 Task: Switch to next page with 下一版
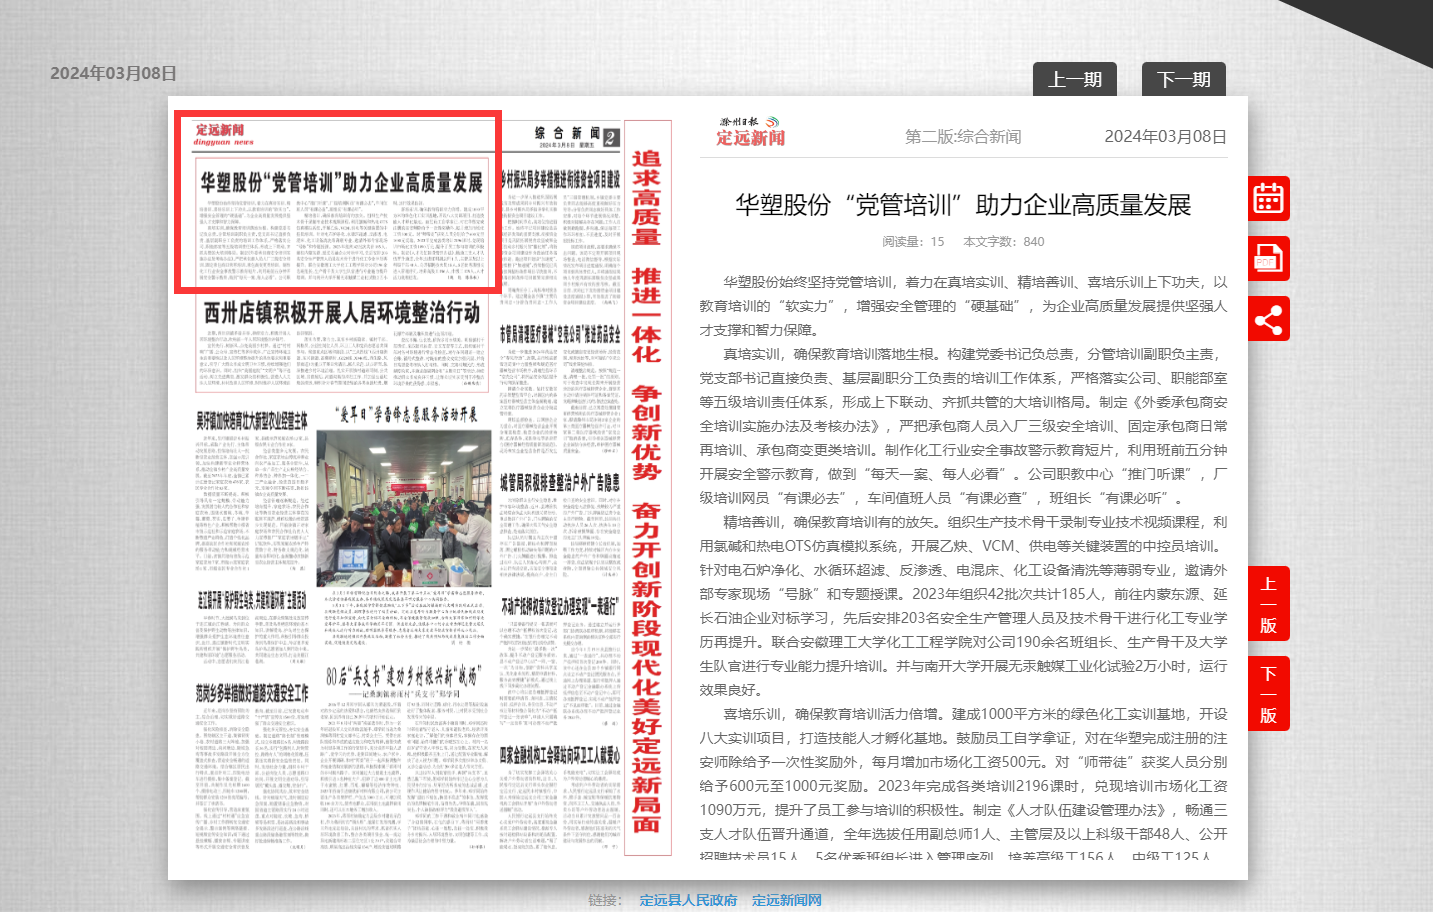1268,695
